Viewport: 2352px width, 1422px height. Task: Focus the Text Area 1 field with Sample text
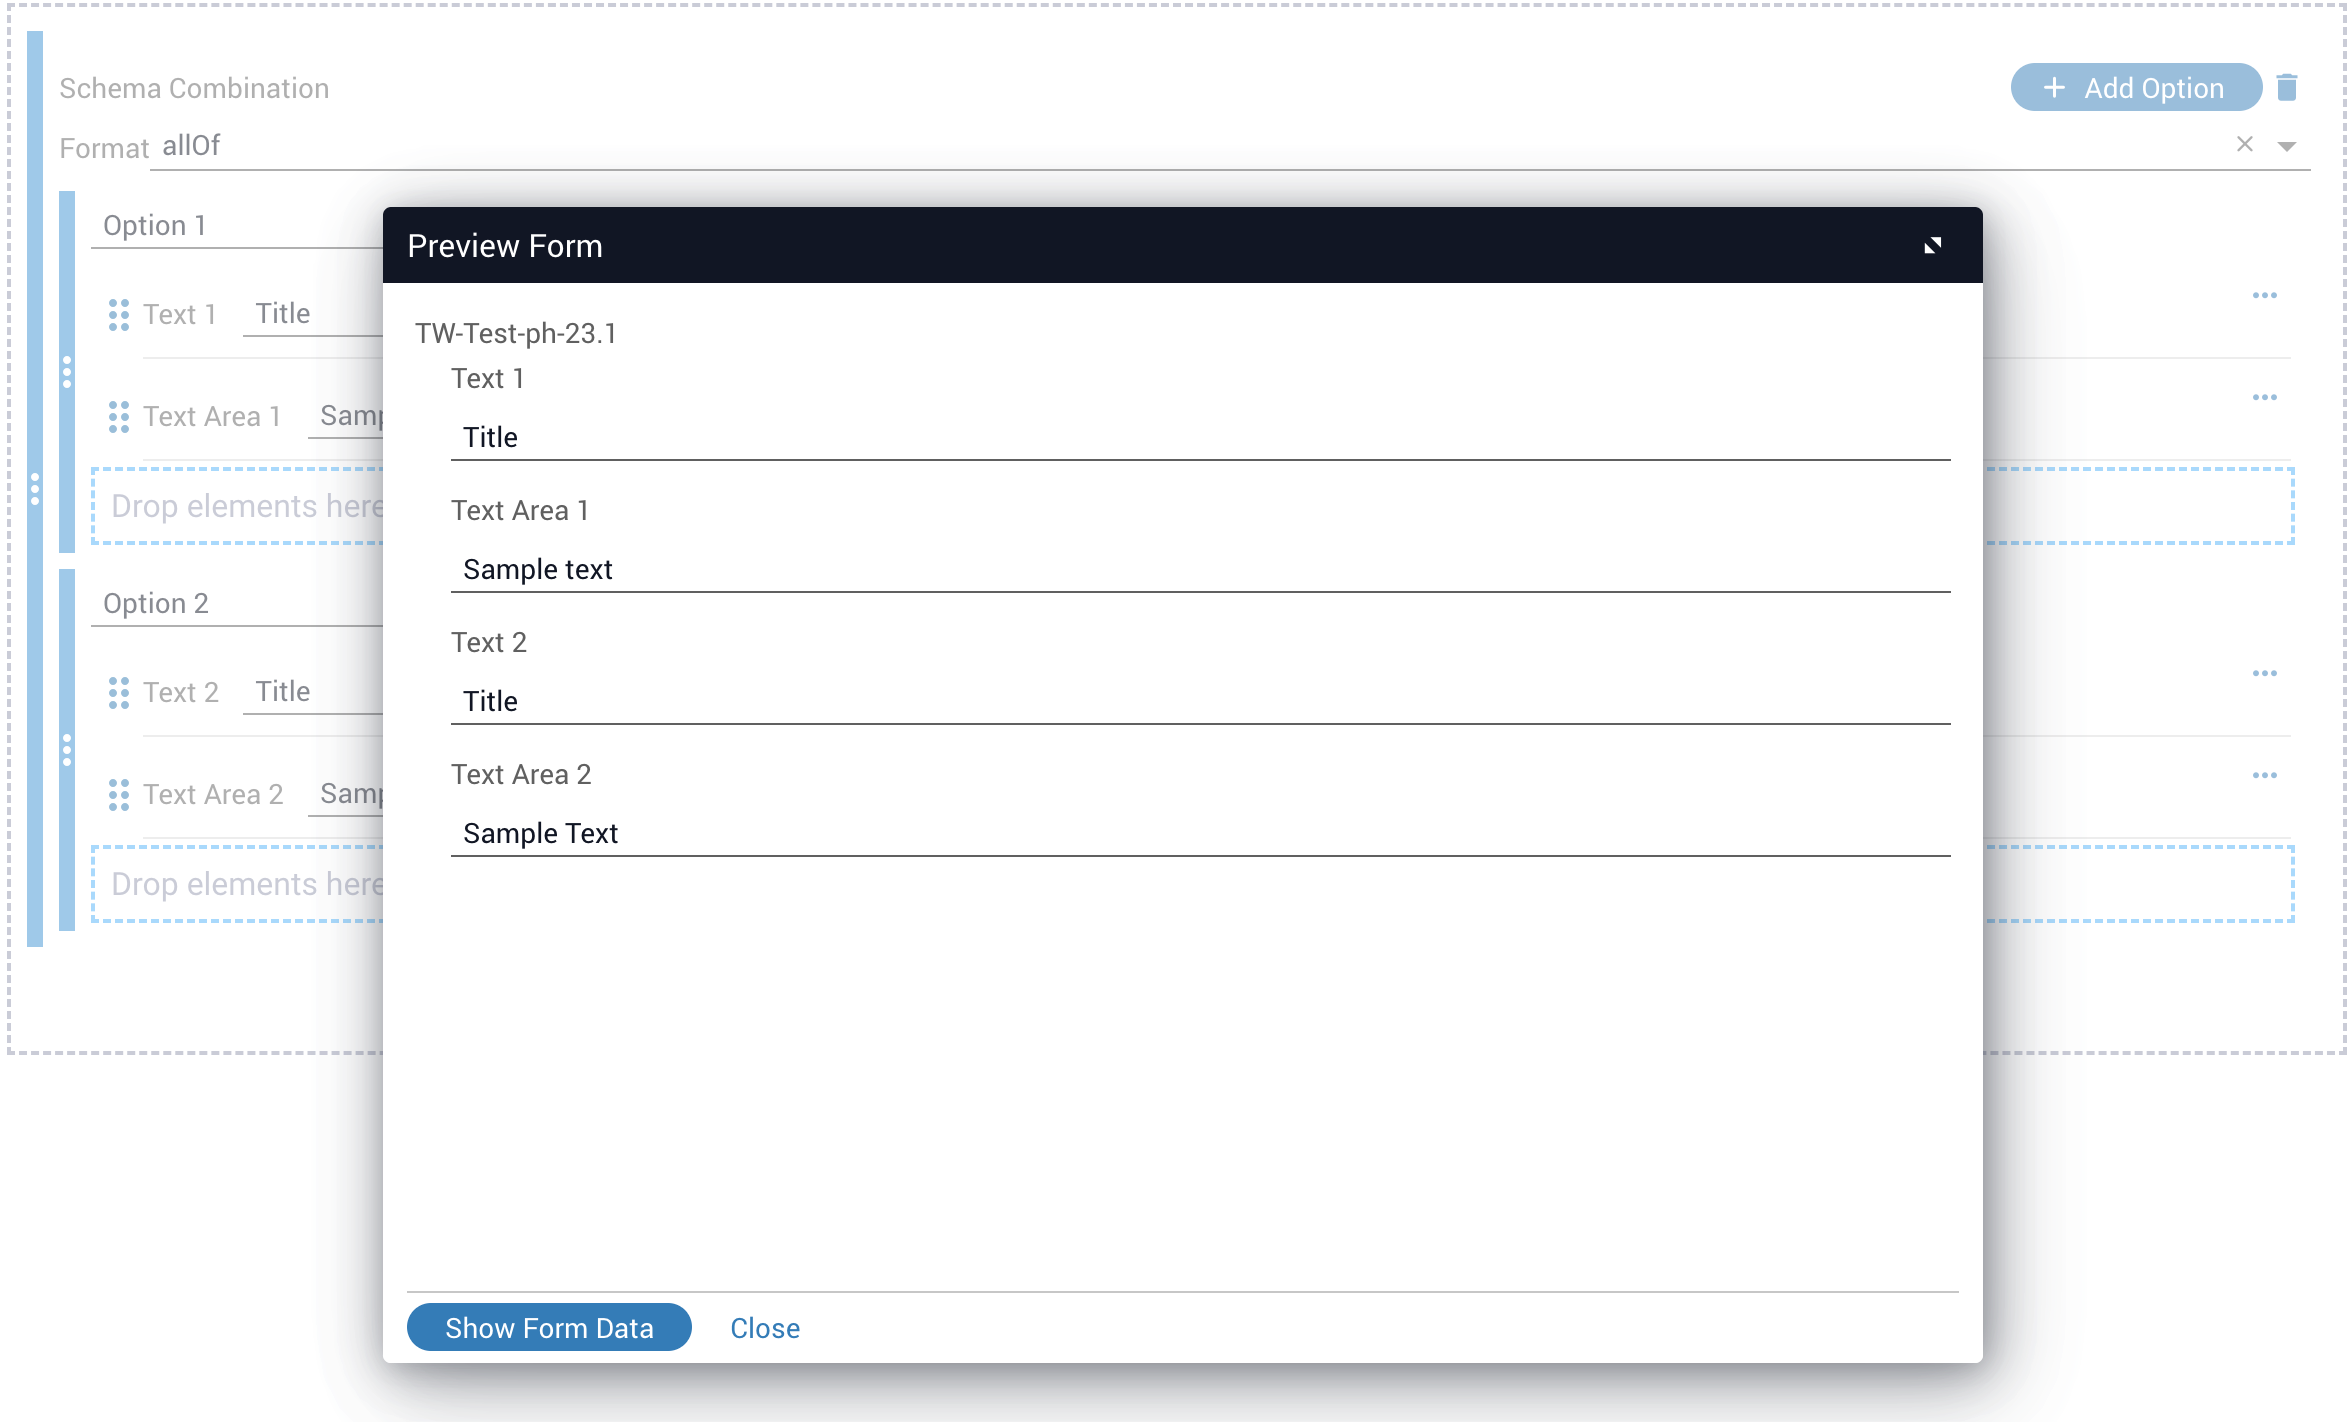click(x=1200, y=570)
